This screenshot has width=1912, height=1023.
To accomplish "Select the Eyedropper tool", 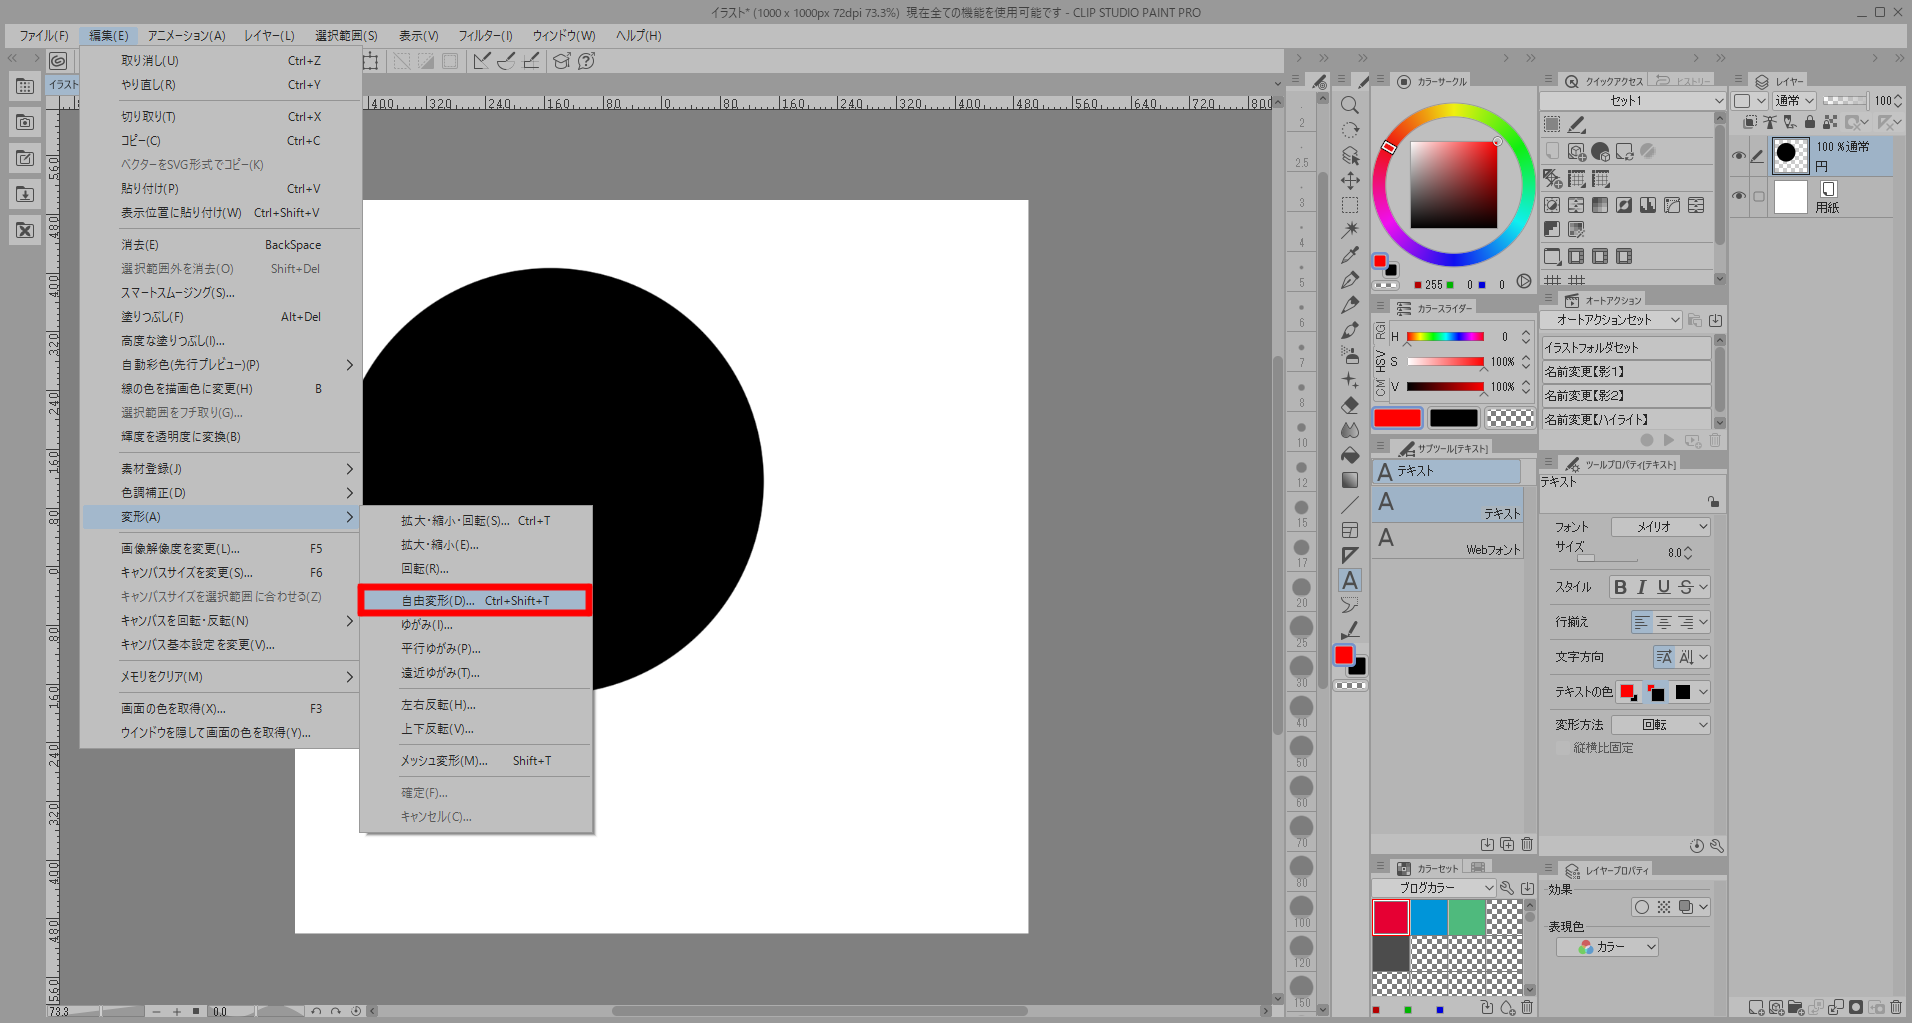I will [x=1350, y=255].
